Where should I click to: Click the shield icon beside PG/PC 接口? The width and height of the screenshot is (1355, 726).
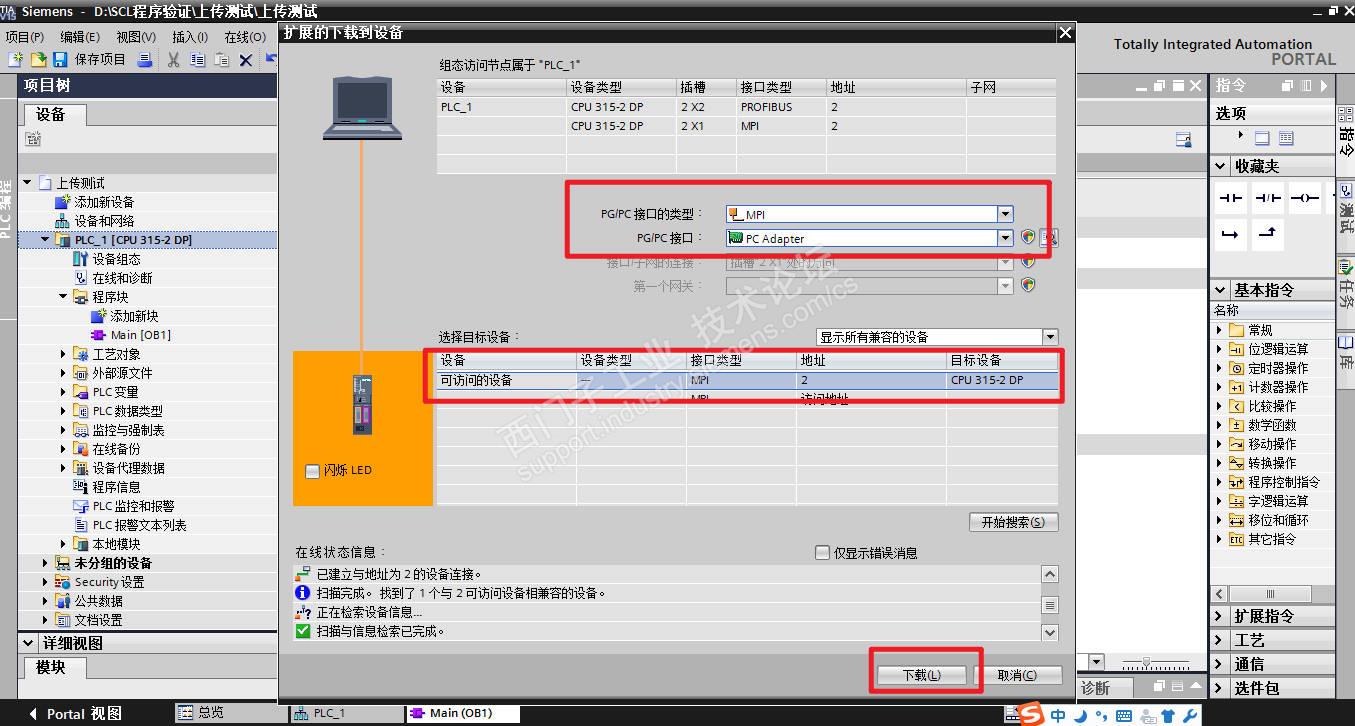(1027, 238)
